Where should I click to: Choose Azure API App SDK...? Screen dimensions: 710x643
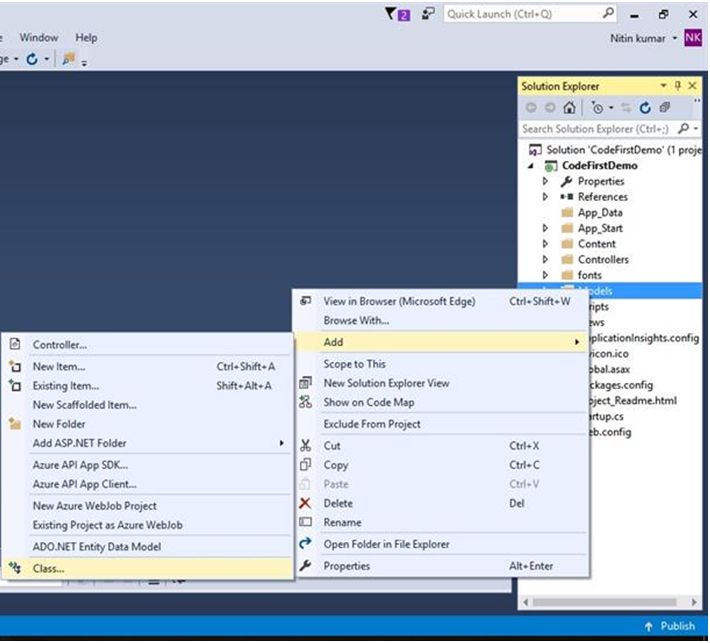tap(147, 465)
